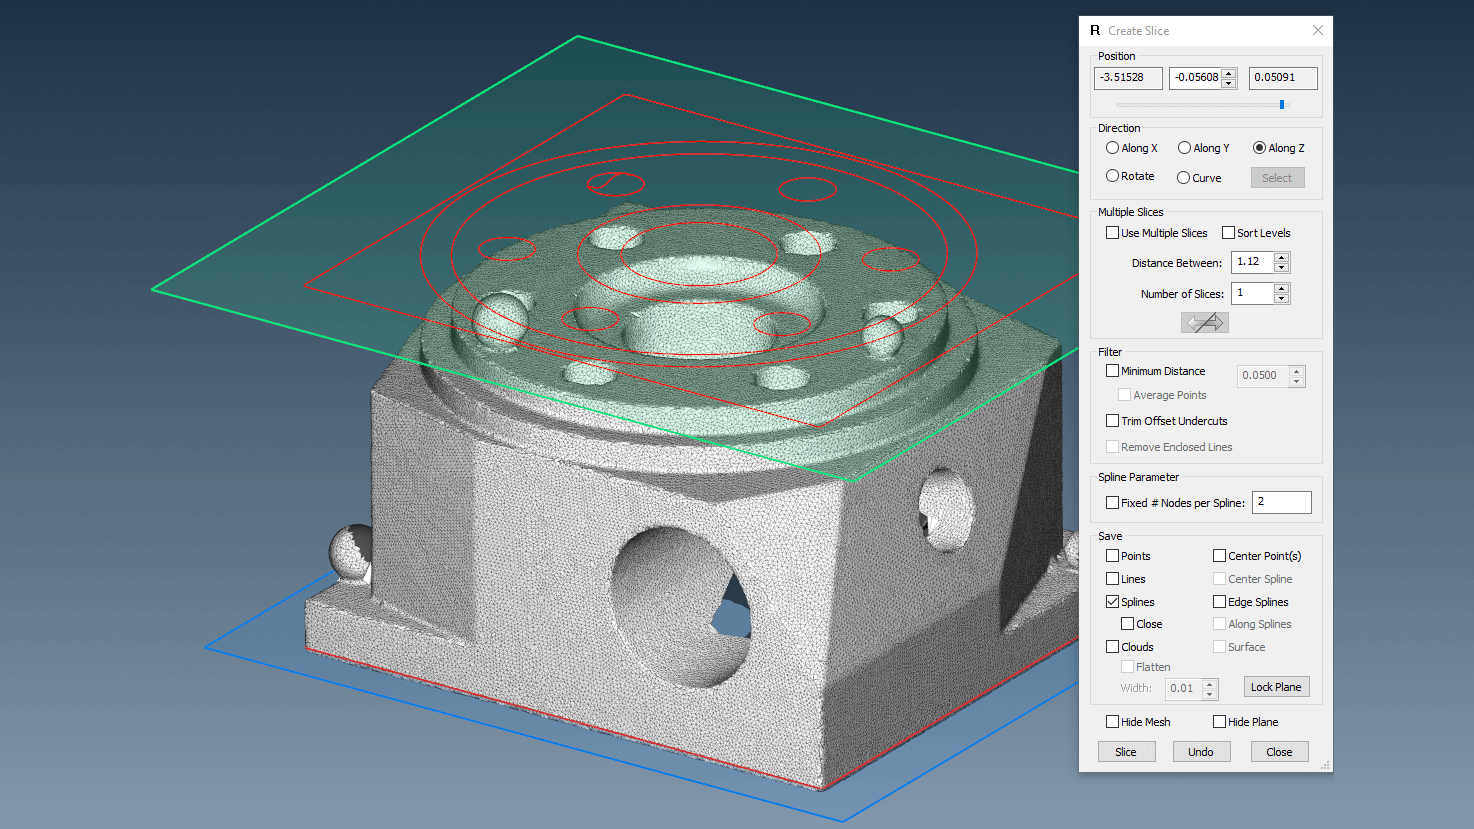Screen dimensions: 1474x829
Task: Uncheck the Splines save option
Action: [1112, 602]
